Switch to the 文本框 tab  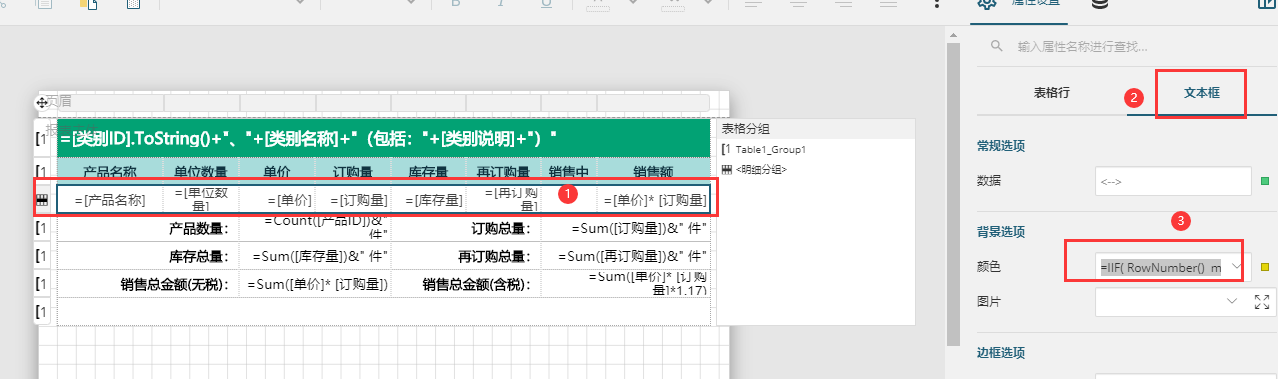click(1200, 93)
